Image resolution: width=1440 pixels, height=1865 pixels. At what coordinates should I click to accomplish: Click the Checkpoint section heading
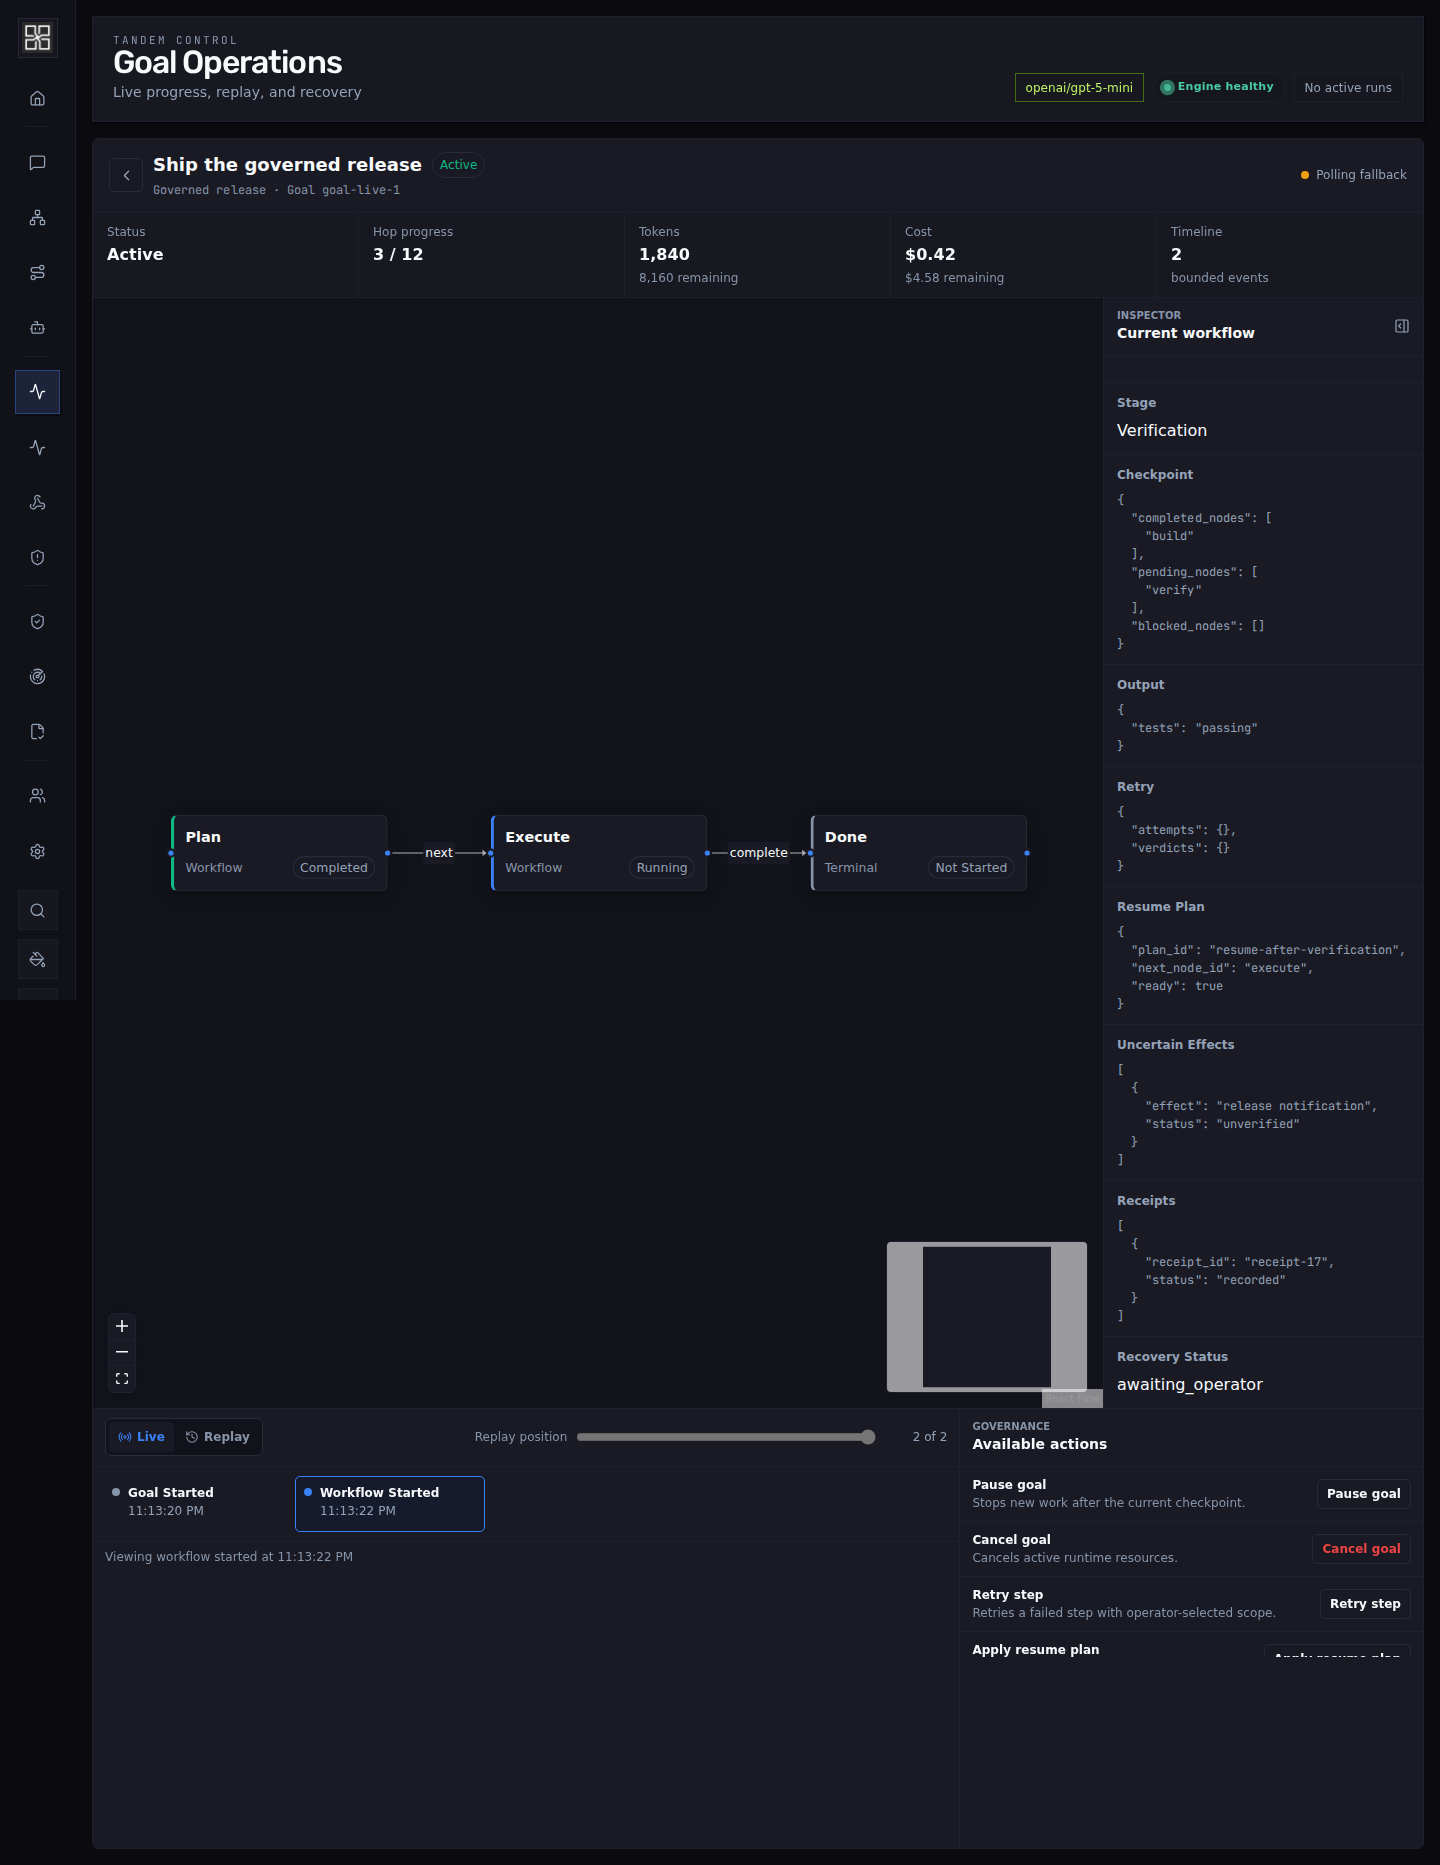point(1155,475)
